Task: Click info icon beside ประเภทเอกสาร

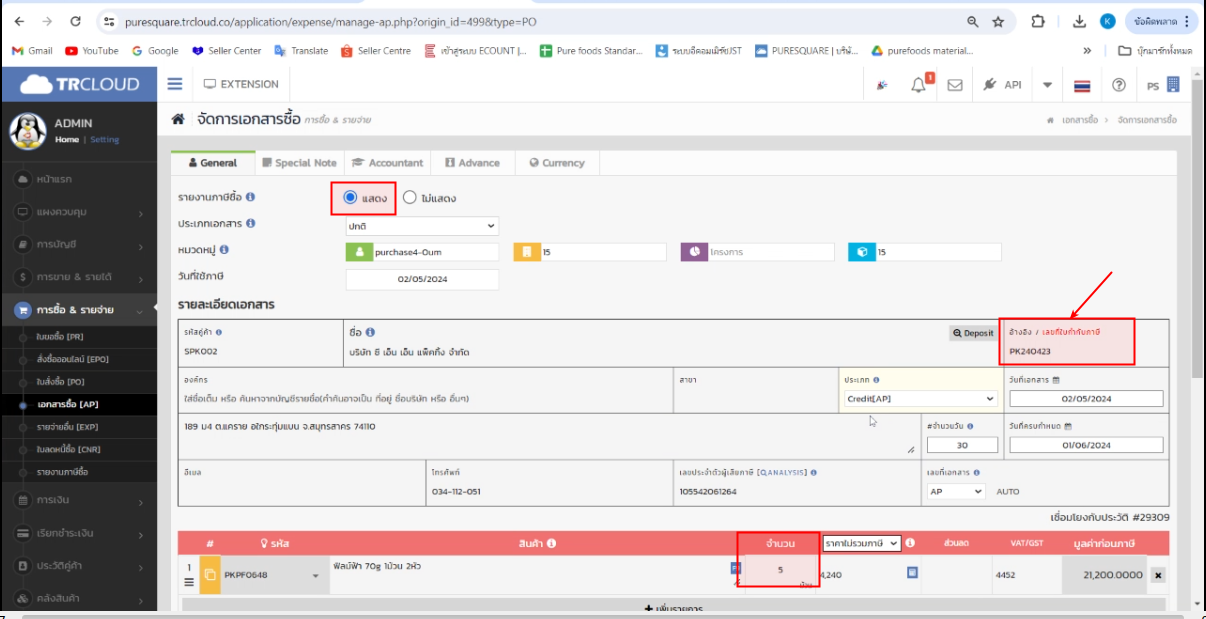Action: [x=250, y=223]
